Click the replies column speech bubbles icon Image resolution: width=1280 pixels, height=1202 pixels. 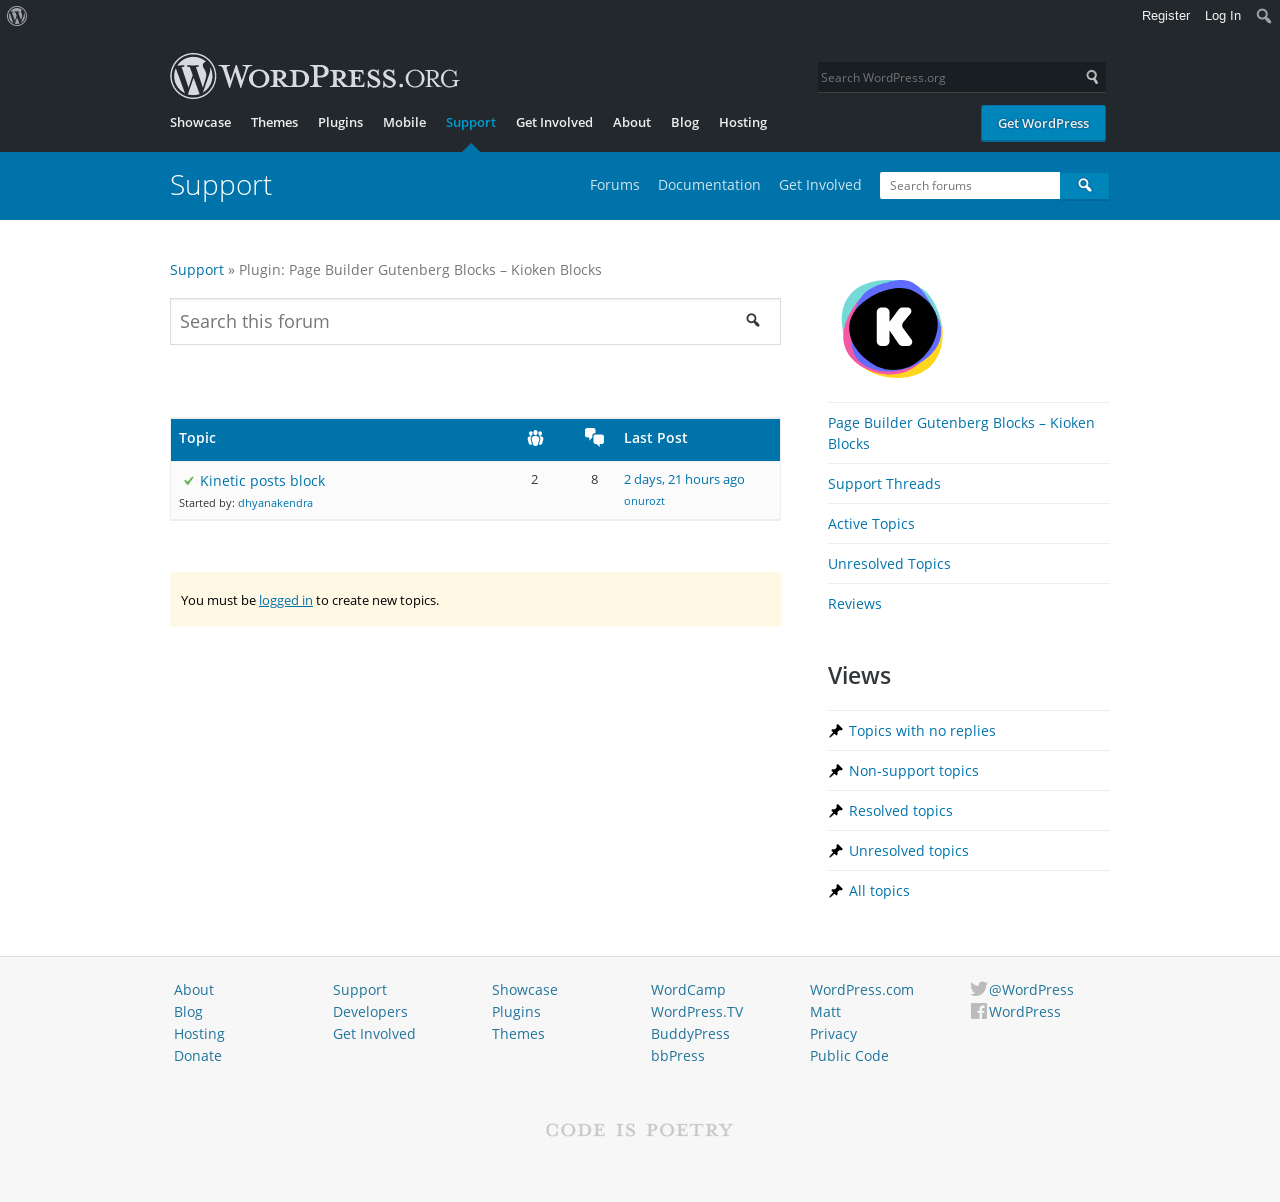(x=594, y=437)
